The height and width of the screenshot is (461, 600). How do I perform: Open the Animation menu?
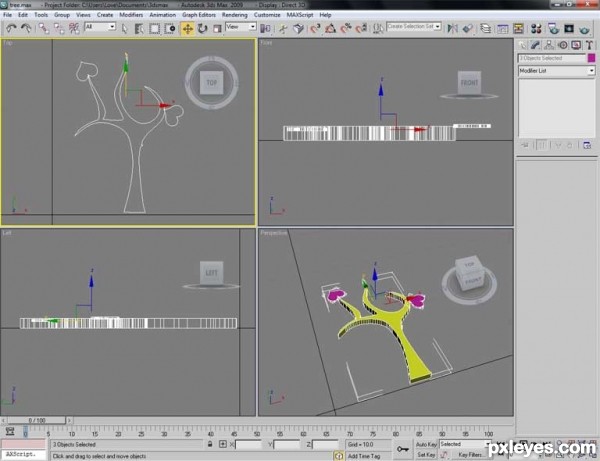coord(162,15)
